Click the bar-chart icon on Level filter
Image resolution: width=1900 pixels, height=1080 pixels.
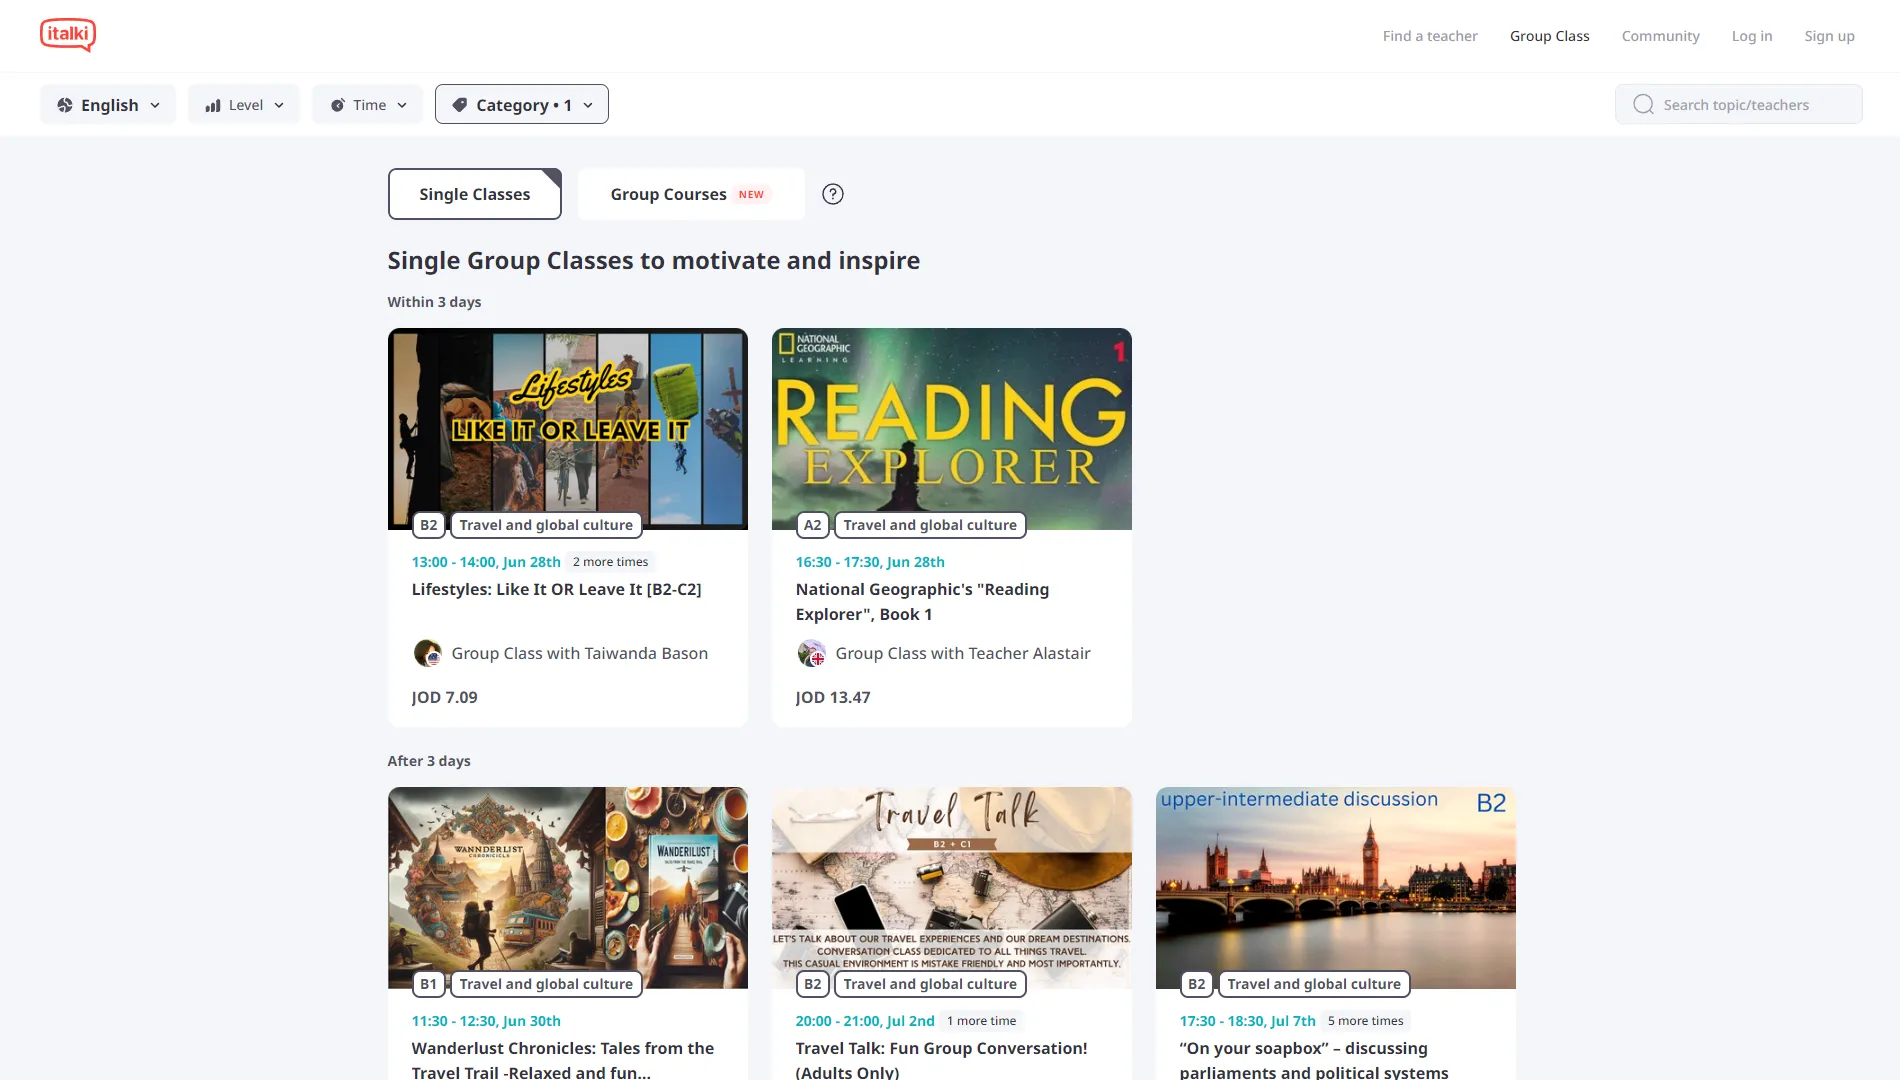(x=213, y=105)
